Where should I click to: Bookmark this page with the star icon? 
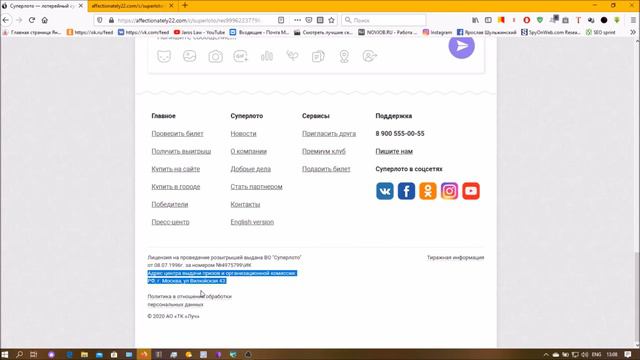click(x=331, y=20)
